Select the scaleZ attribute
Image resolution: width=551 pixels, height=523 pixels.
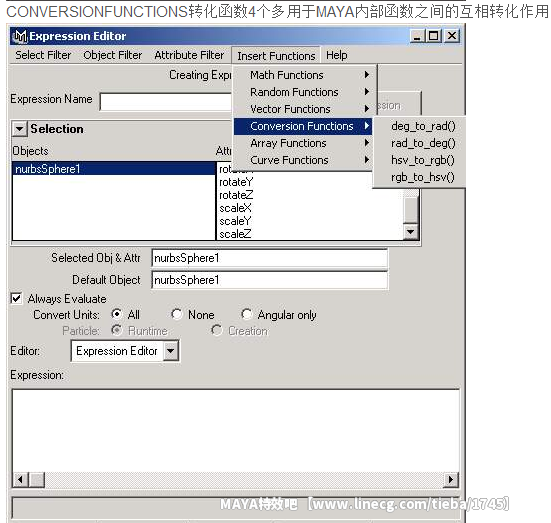tap(235, 234)
